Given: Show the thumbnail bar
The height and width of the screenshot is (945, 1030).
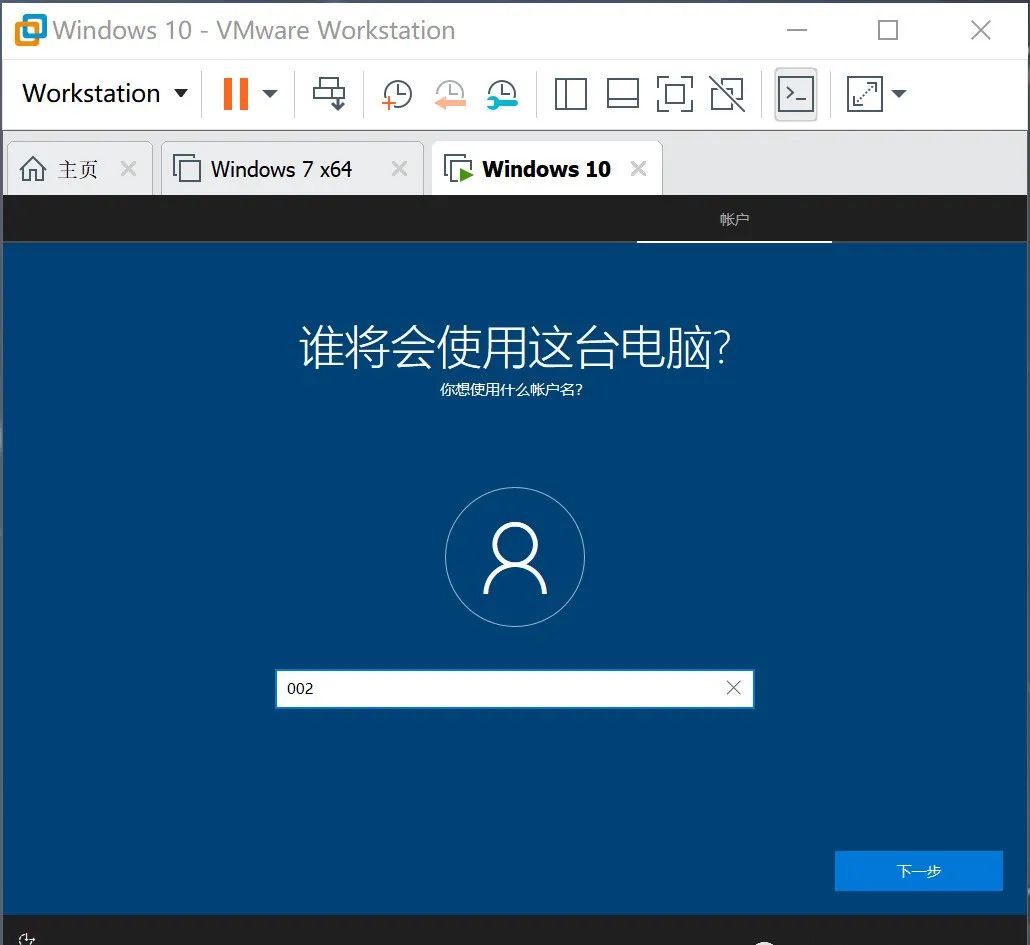Looking at the screenshot, I should click(x=623, y=93).
